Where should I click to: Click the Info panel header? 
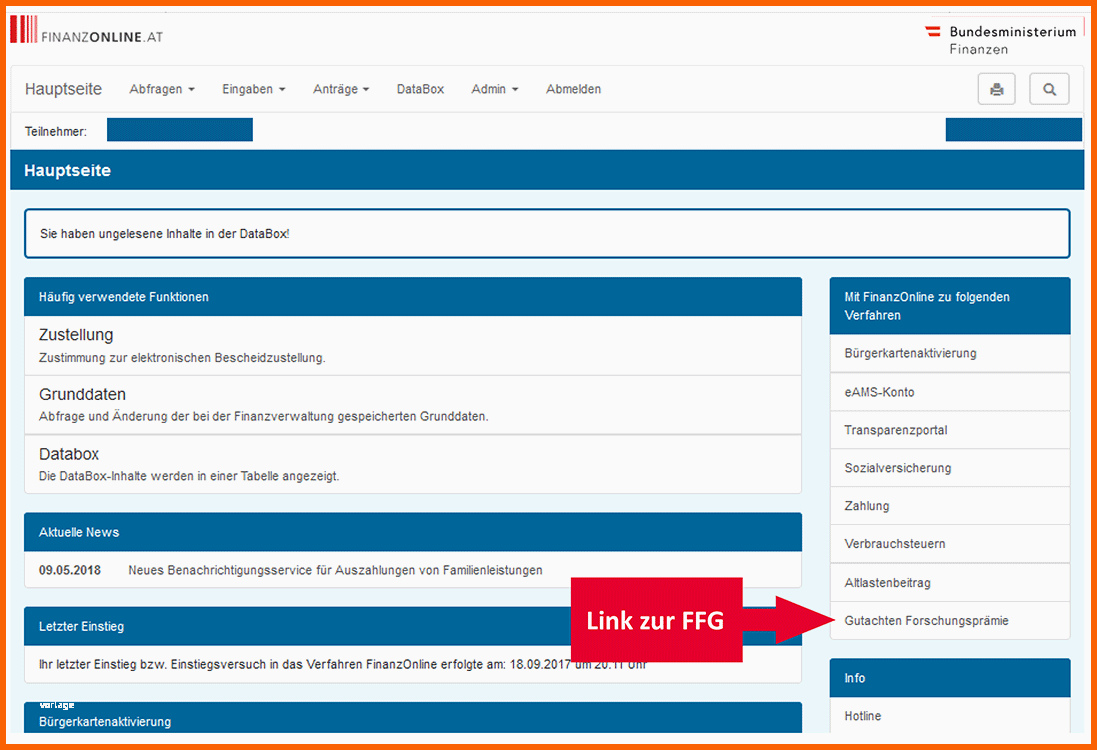(949, 678)
